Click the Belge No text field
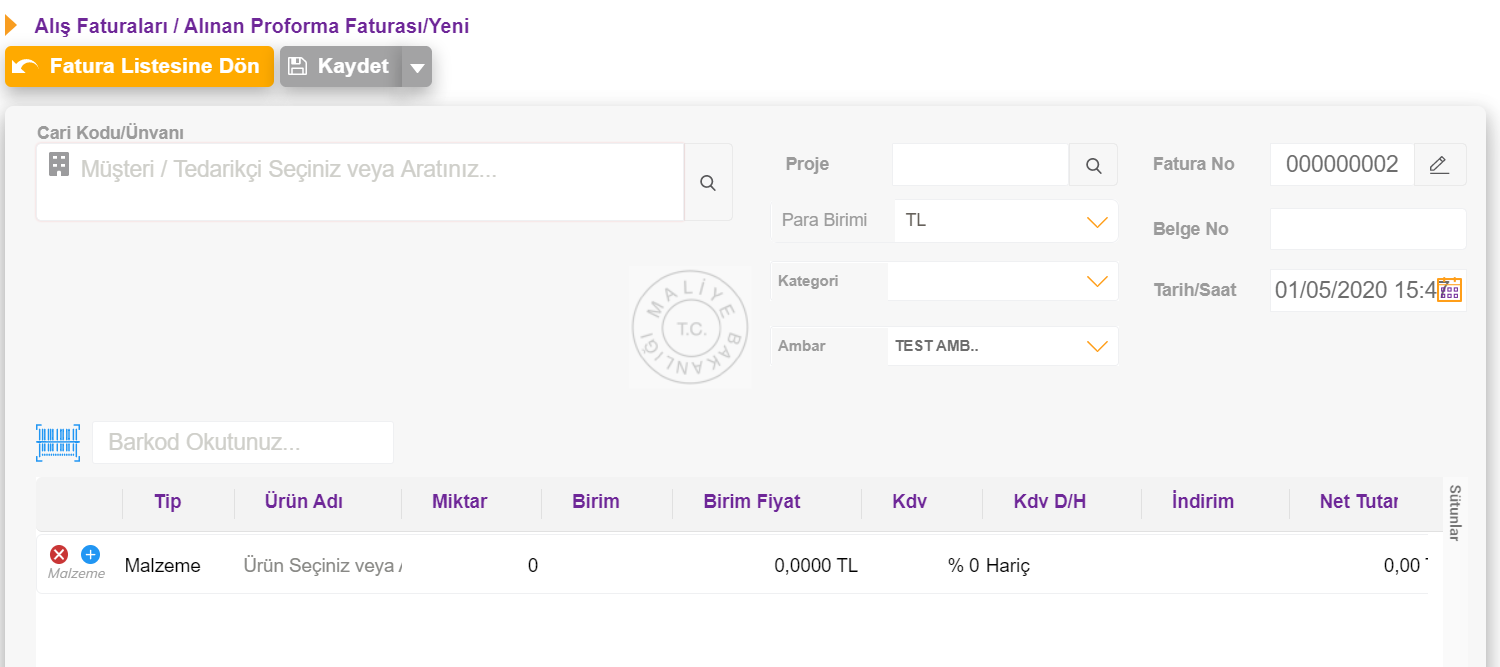The image size is (1500, 667). click(1368, 229)
